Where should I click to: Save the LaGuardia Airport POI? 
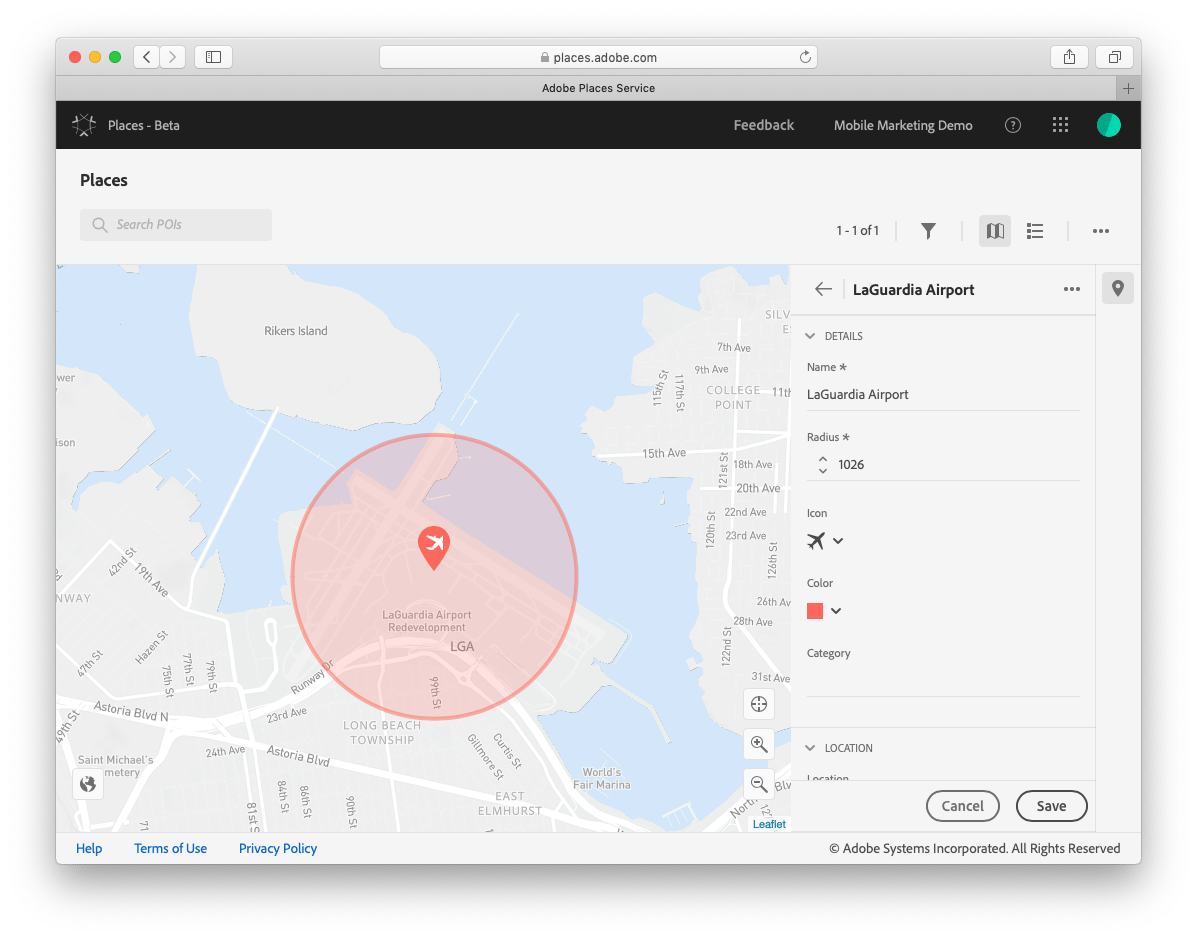[x=1051, y=805]
